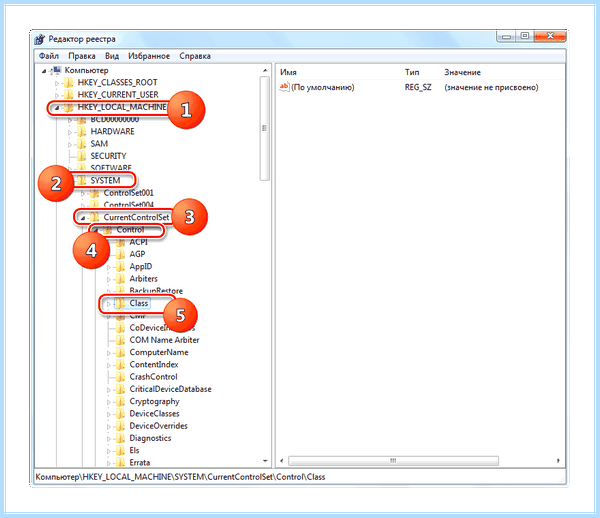
Task: Expand the Class key
Action: tap(109, 304)
